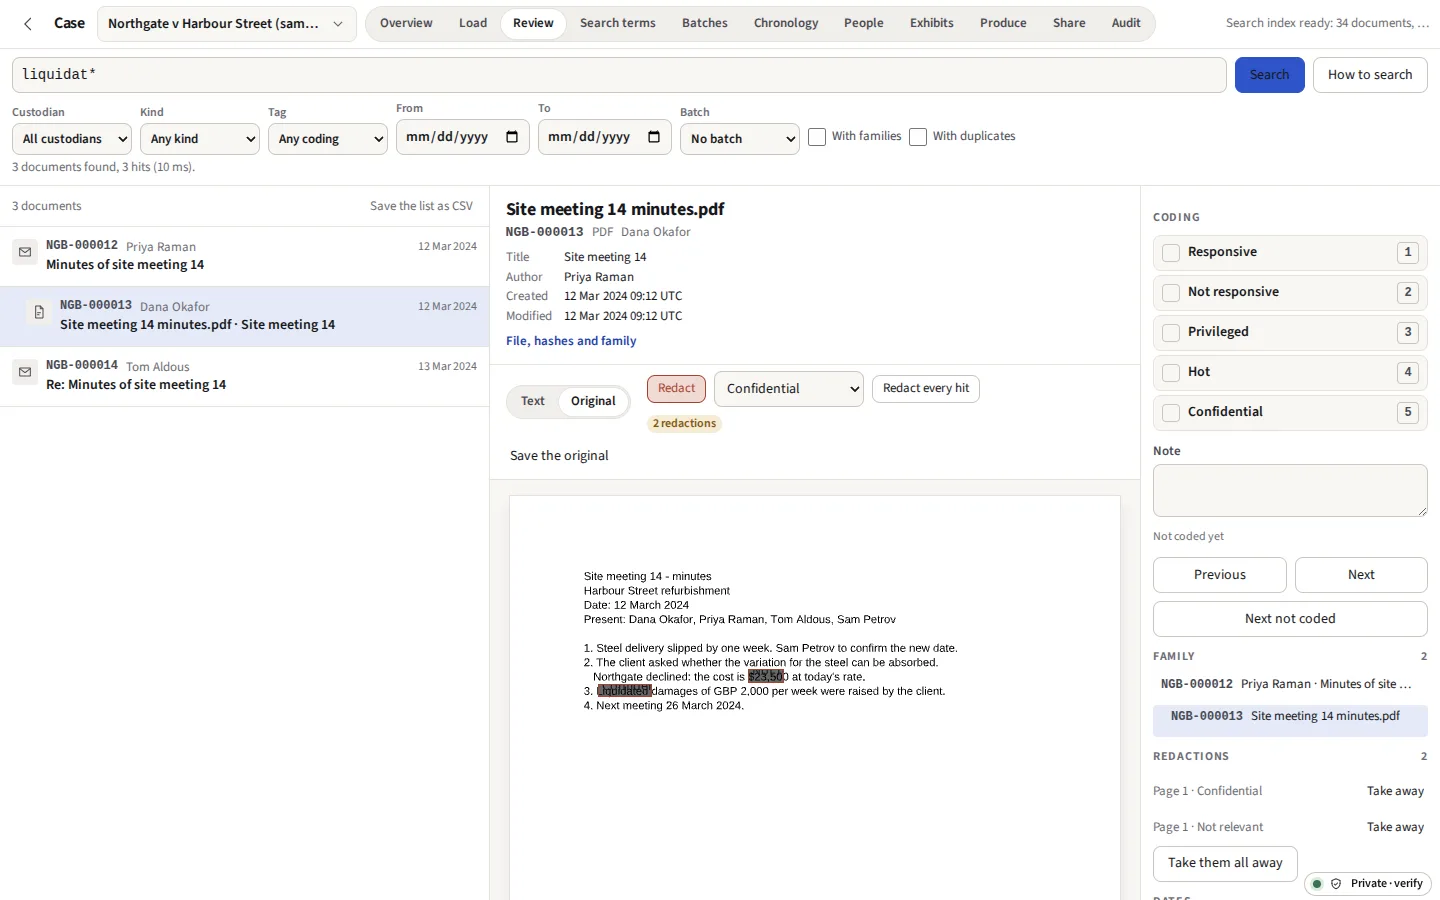Take away the Page 1 Confidential redaction

1395,791
